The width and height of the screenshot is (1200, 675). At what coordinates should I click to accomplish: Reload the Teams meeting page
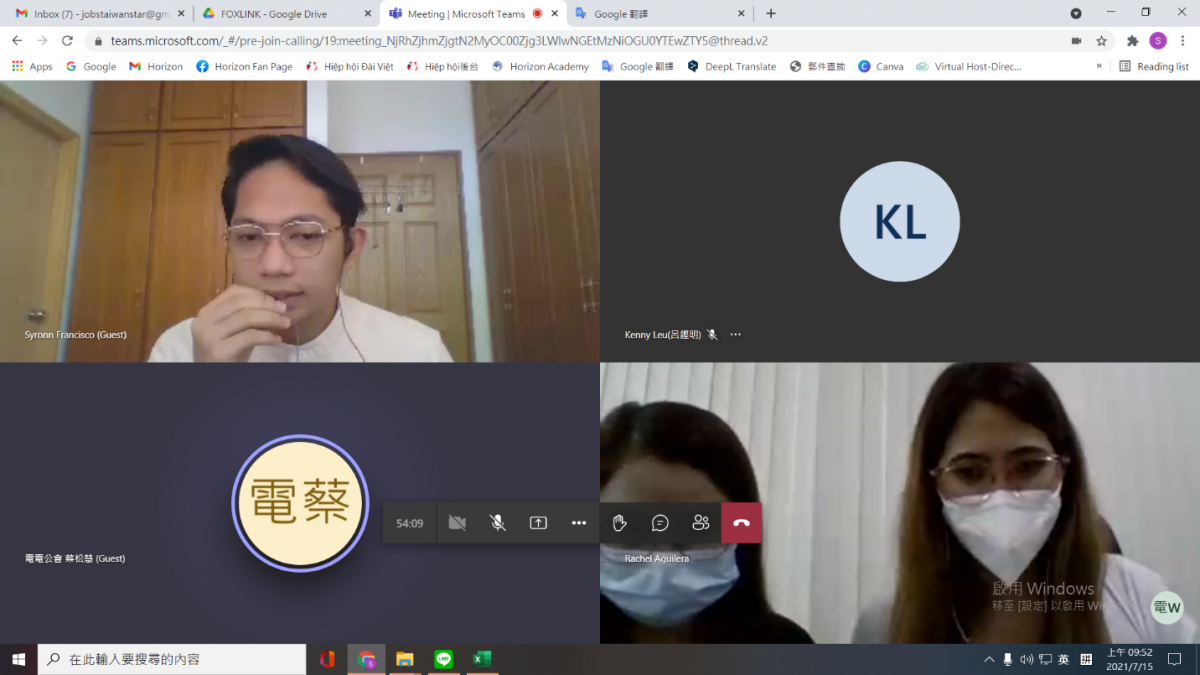pos(67,41)
